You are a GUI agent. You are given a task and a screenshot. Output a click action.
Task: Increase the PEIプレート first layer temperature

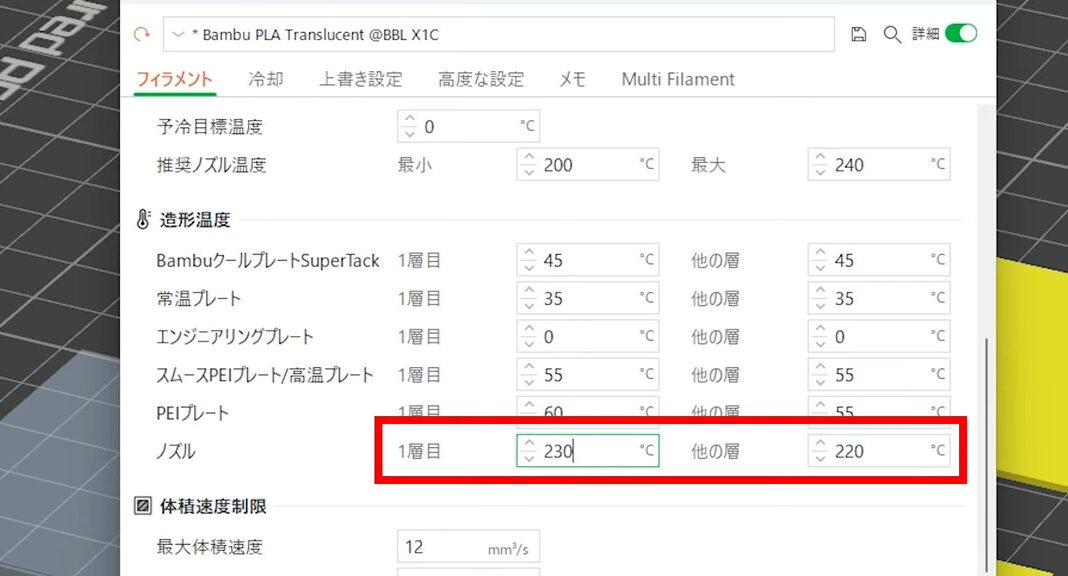click(x=528, y=406)
